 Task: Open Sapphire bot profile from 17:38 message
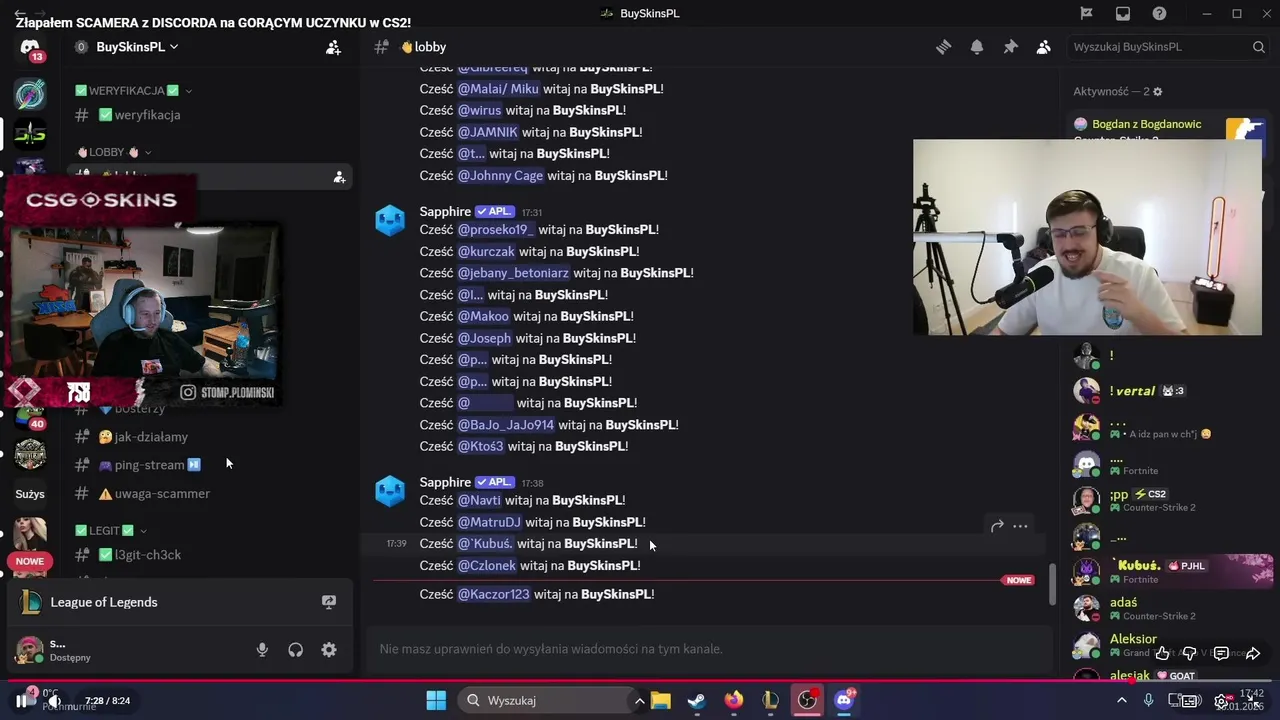[x=445, y=482]
